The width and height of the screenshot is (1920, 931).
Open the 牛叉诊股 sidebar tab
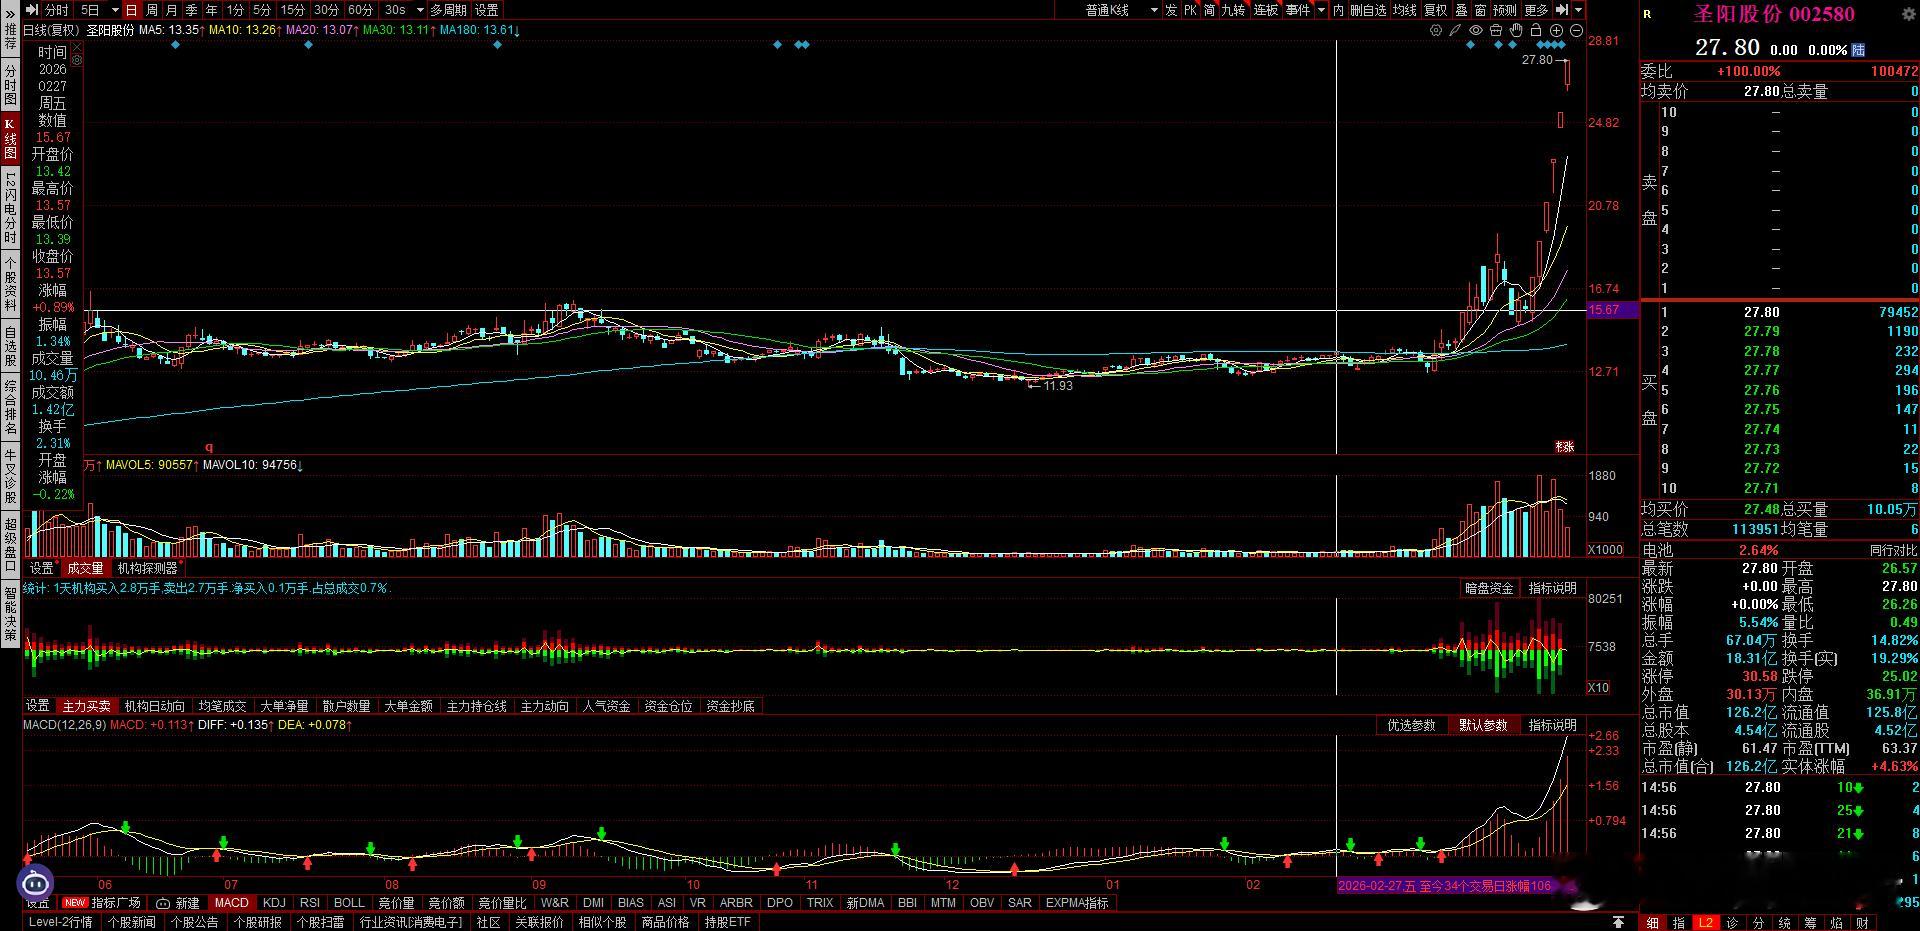10,477
